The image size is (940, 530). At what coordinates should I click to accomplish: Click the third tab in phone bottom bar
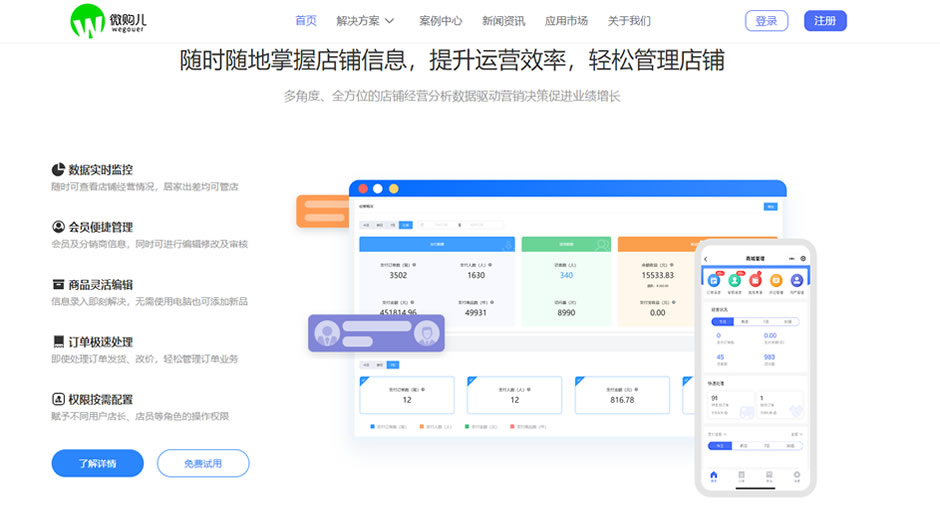[x=769, y=476]
